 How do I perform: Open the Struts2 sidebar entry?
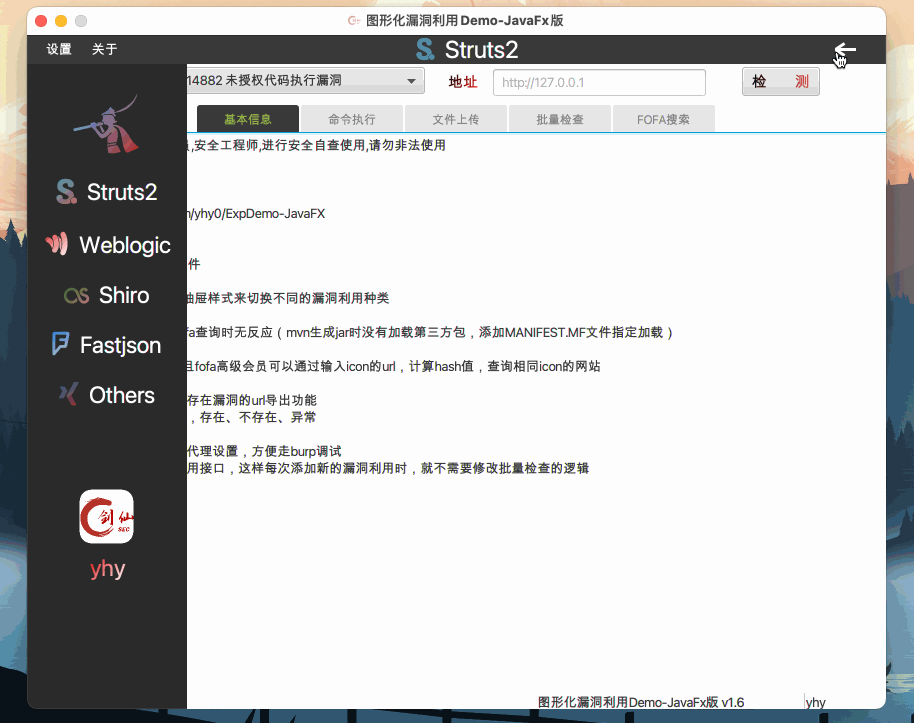[x=107, y=192]
